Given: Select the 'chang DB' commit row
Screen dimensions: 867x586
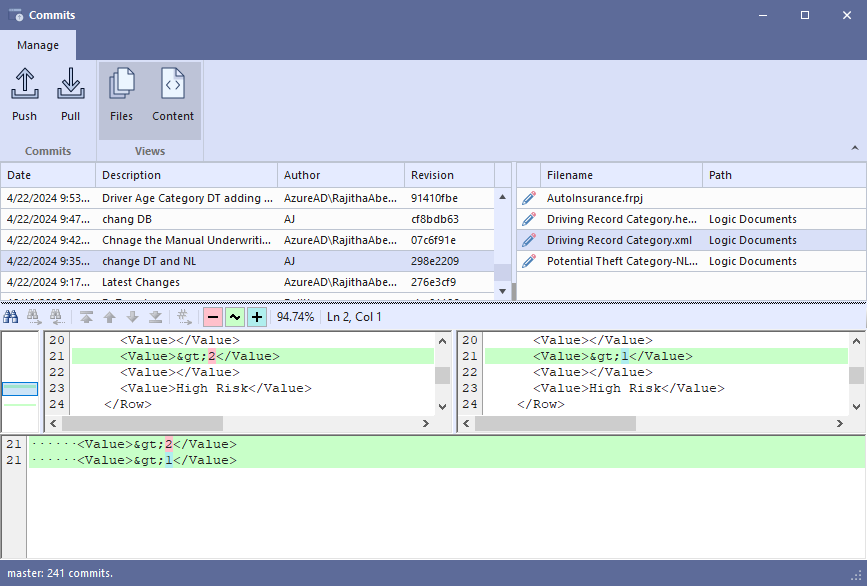Looking at the screenshot, I should pyautogui.click(x=247, y=219).
